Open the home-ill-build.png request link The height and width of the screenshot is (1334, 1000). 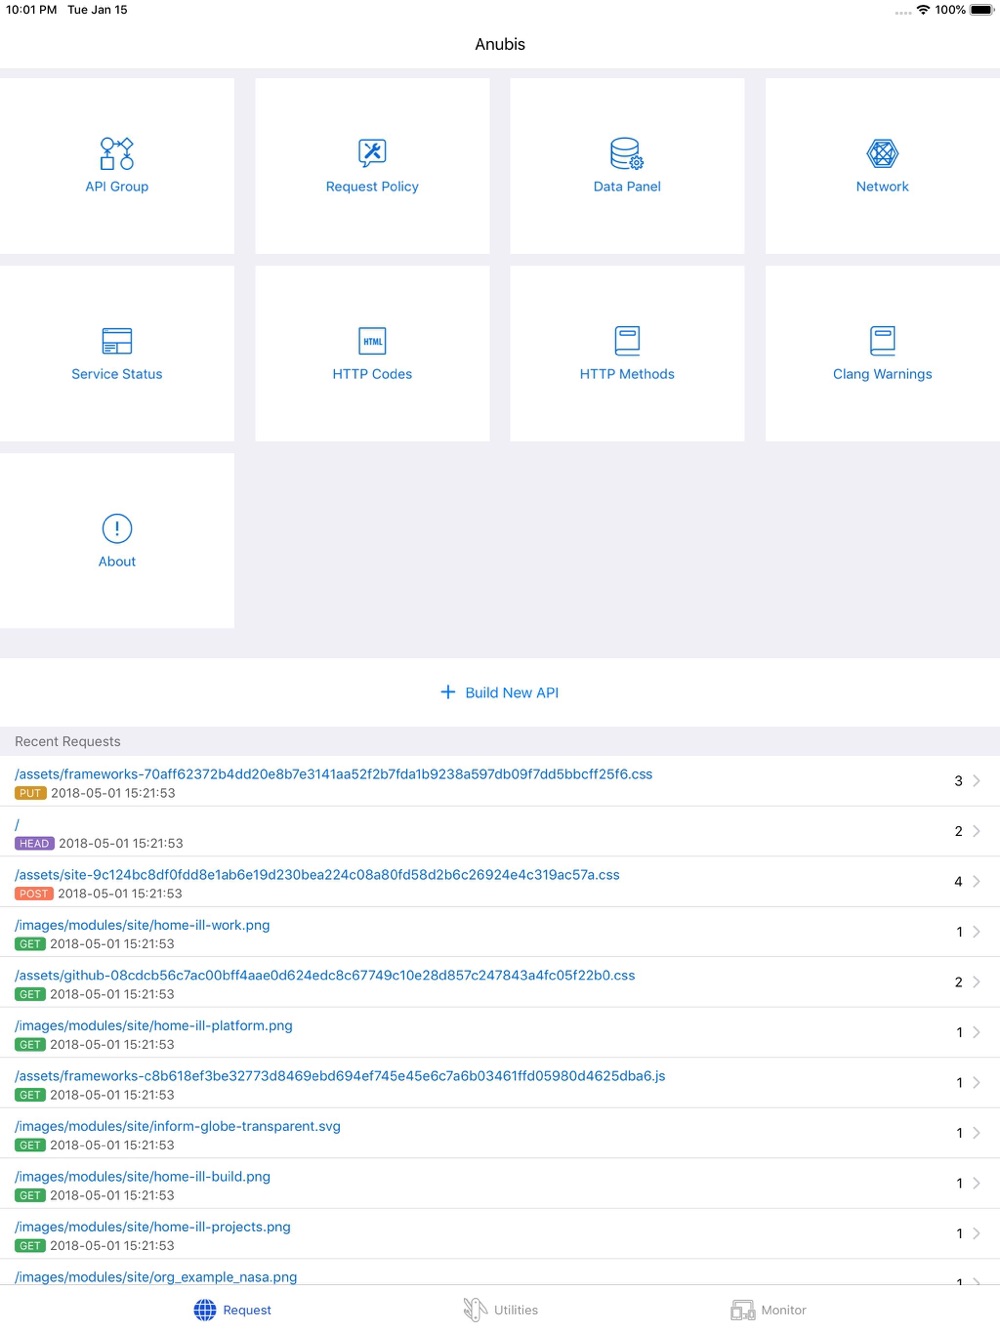click(143, 1177)
